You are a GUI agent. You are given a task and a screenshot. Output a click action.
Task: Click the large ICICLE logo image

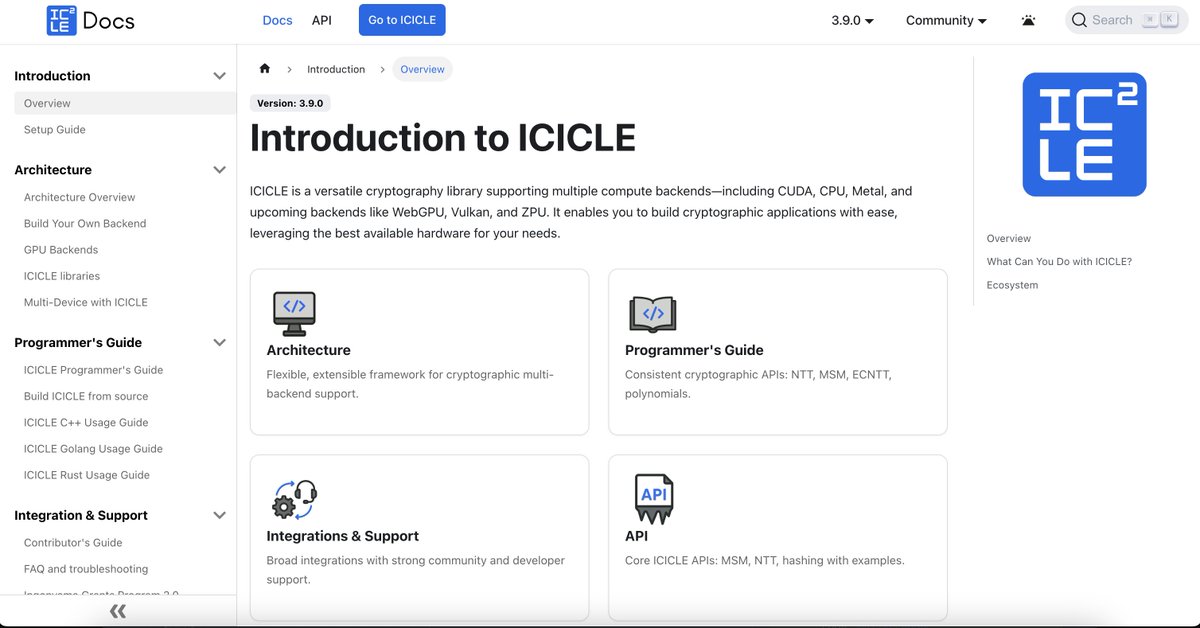1084,134
